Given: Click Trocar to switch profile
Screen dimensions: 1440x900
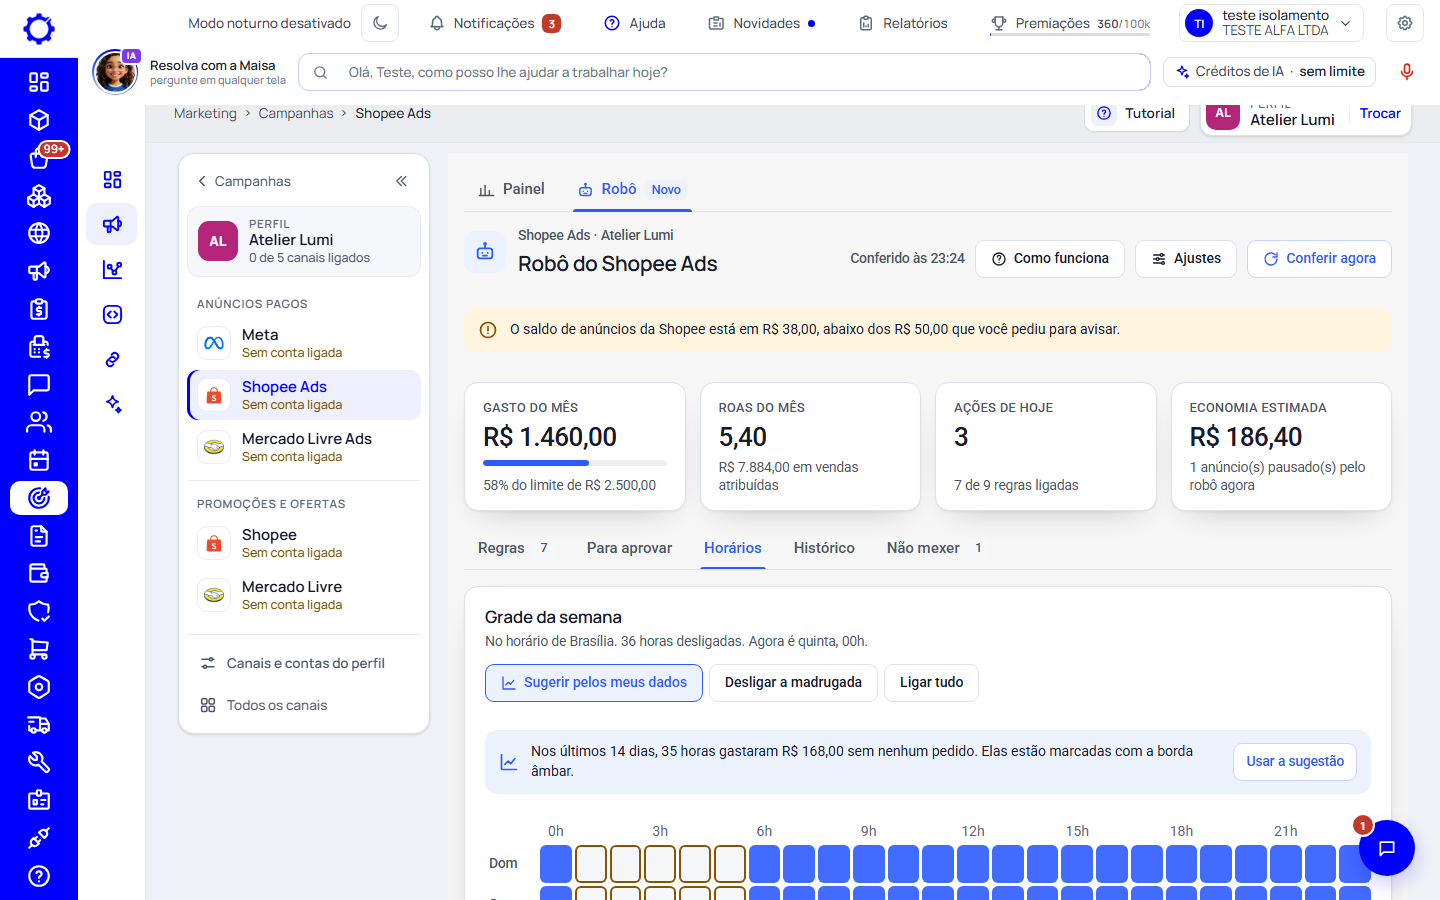Looking at the screenshot, I should [x=1380, y=114].
